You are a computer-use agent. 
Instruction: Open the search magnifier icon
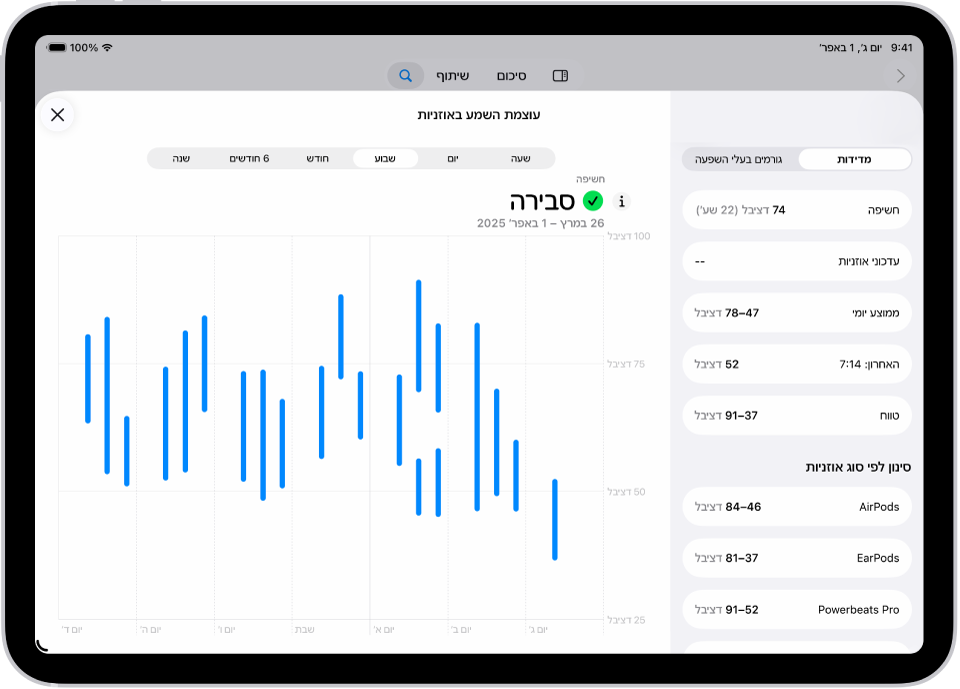[x=405, y=76]
